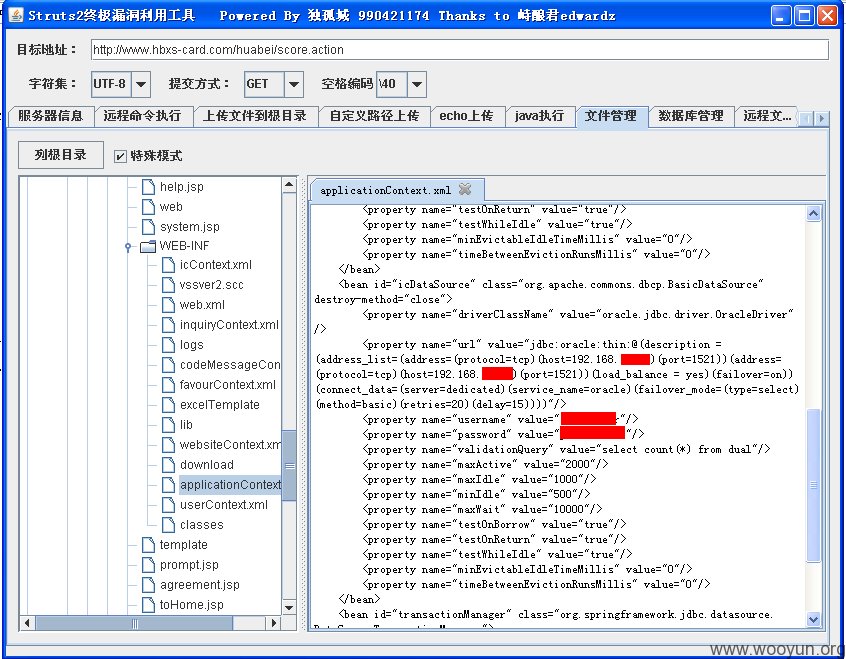Click the download item icon
This screenshot has width=846, height=659.
point(168,465)
